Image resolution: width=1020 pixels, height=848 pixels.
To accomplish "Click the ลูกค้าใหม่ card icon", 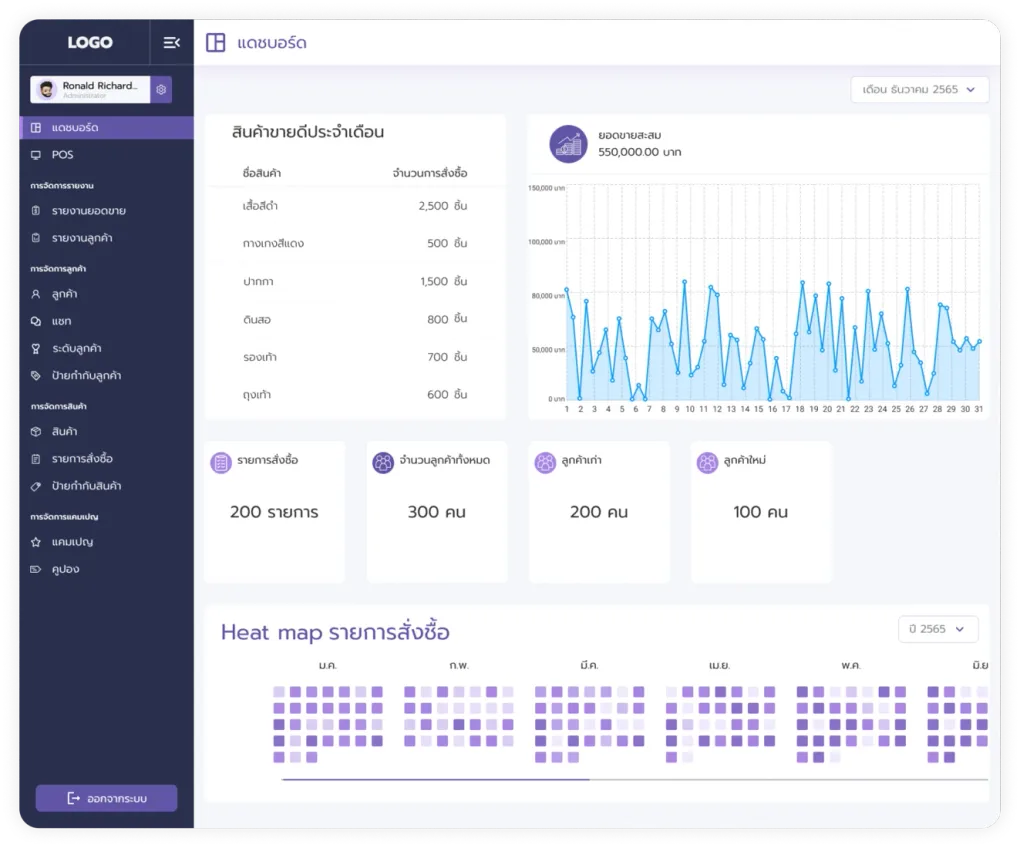I will [707, 462].
